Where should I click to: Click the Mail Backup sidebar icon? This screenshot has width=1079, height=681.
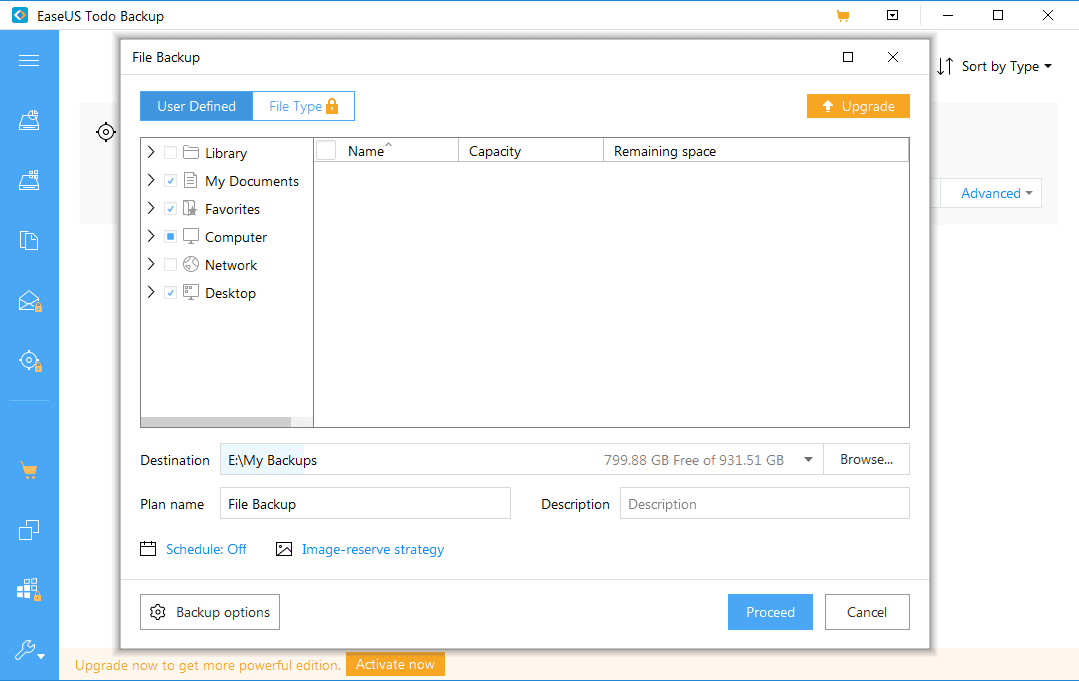coord(29,301)
